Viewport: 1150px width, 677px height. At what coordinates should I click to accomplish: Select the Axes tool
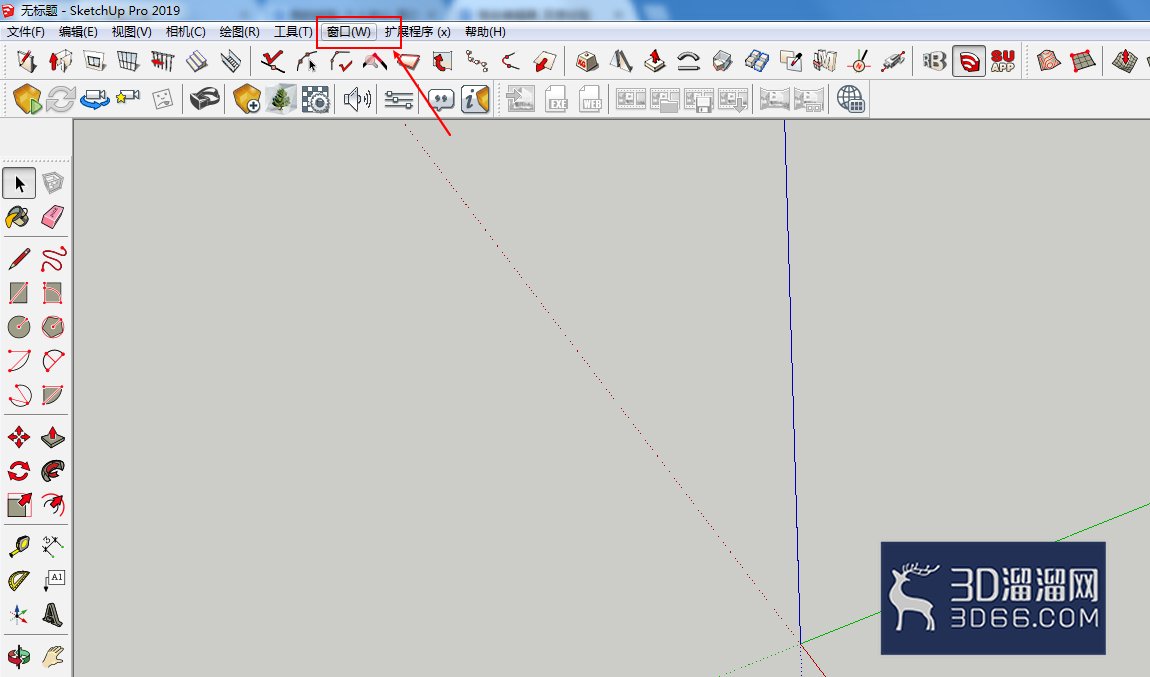(19, 614)
